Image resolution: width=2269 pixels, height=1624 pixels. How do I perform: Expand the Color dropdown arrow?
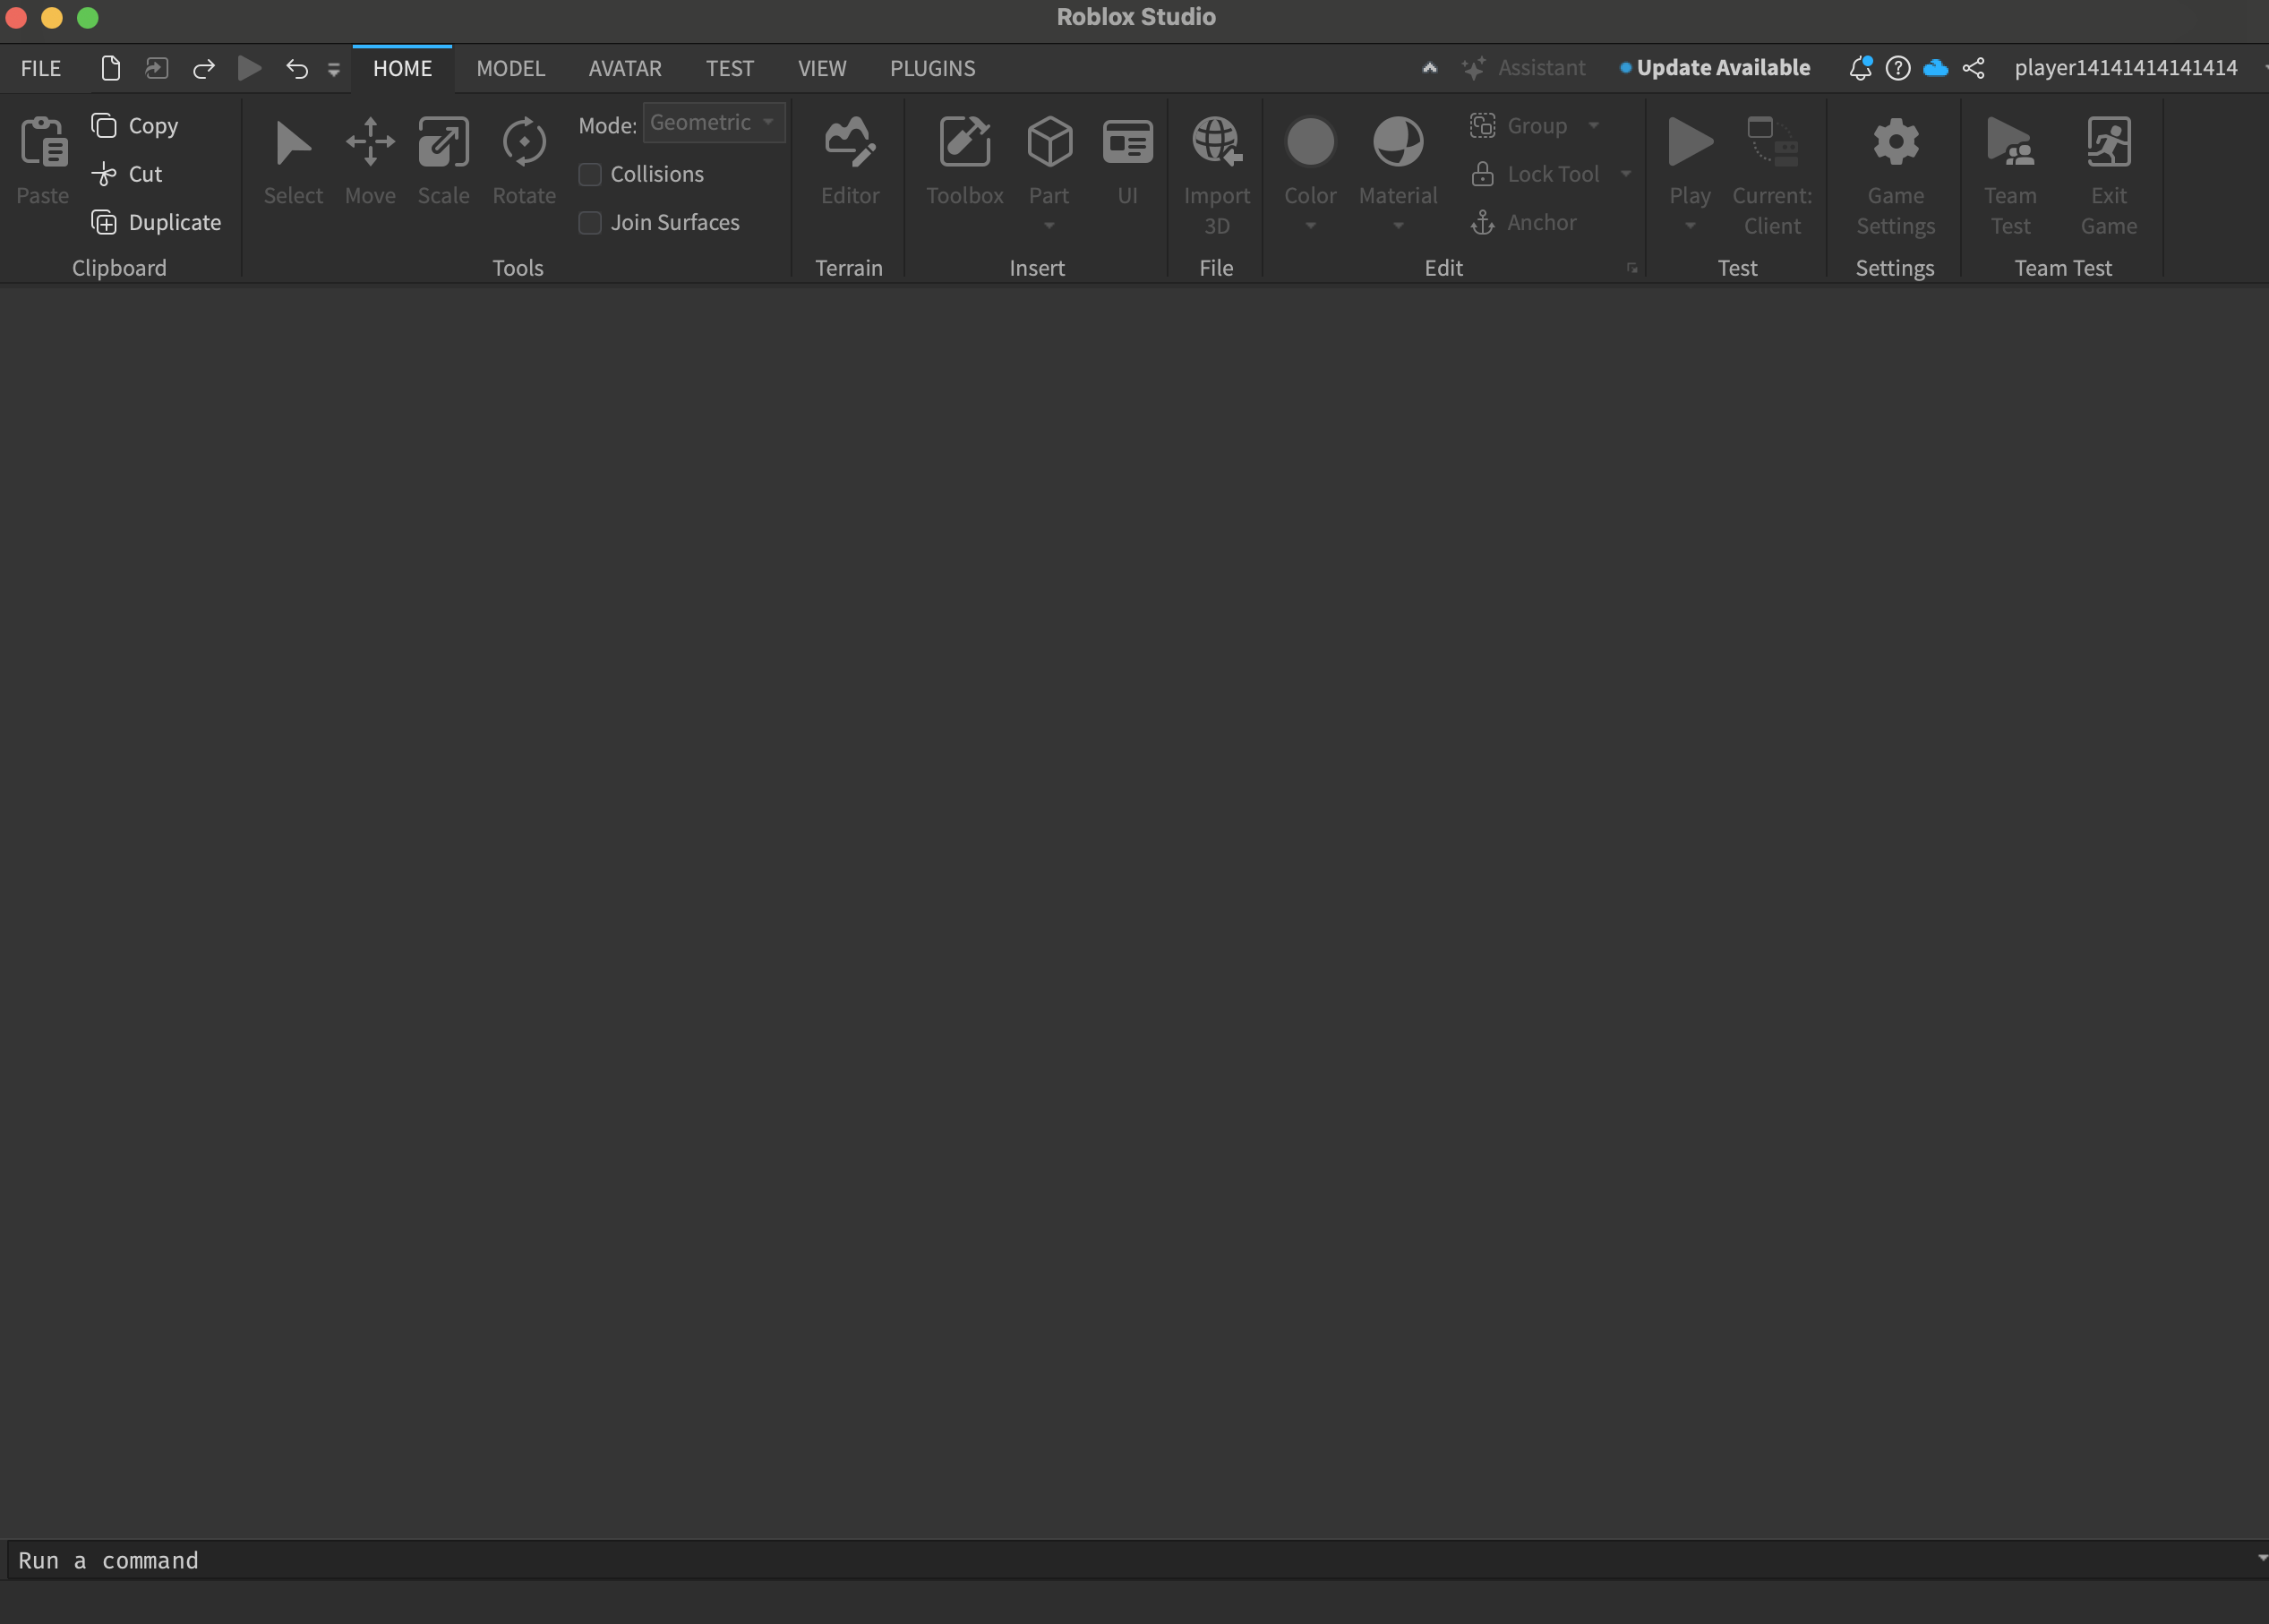(1310, 226)
